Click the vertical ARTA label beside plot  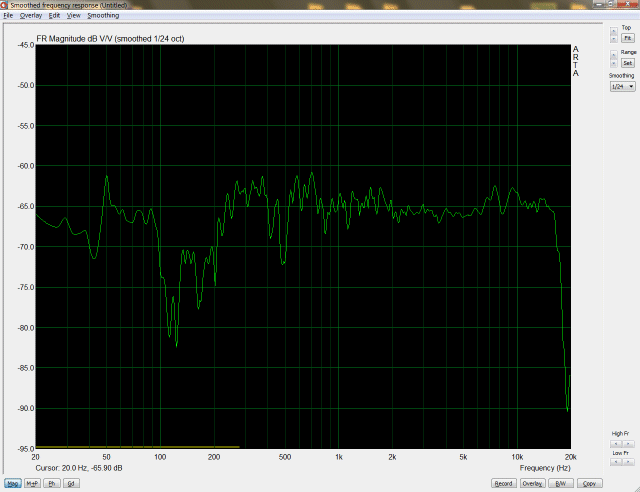coord(576,61)
